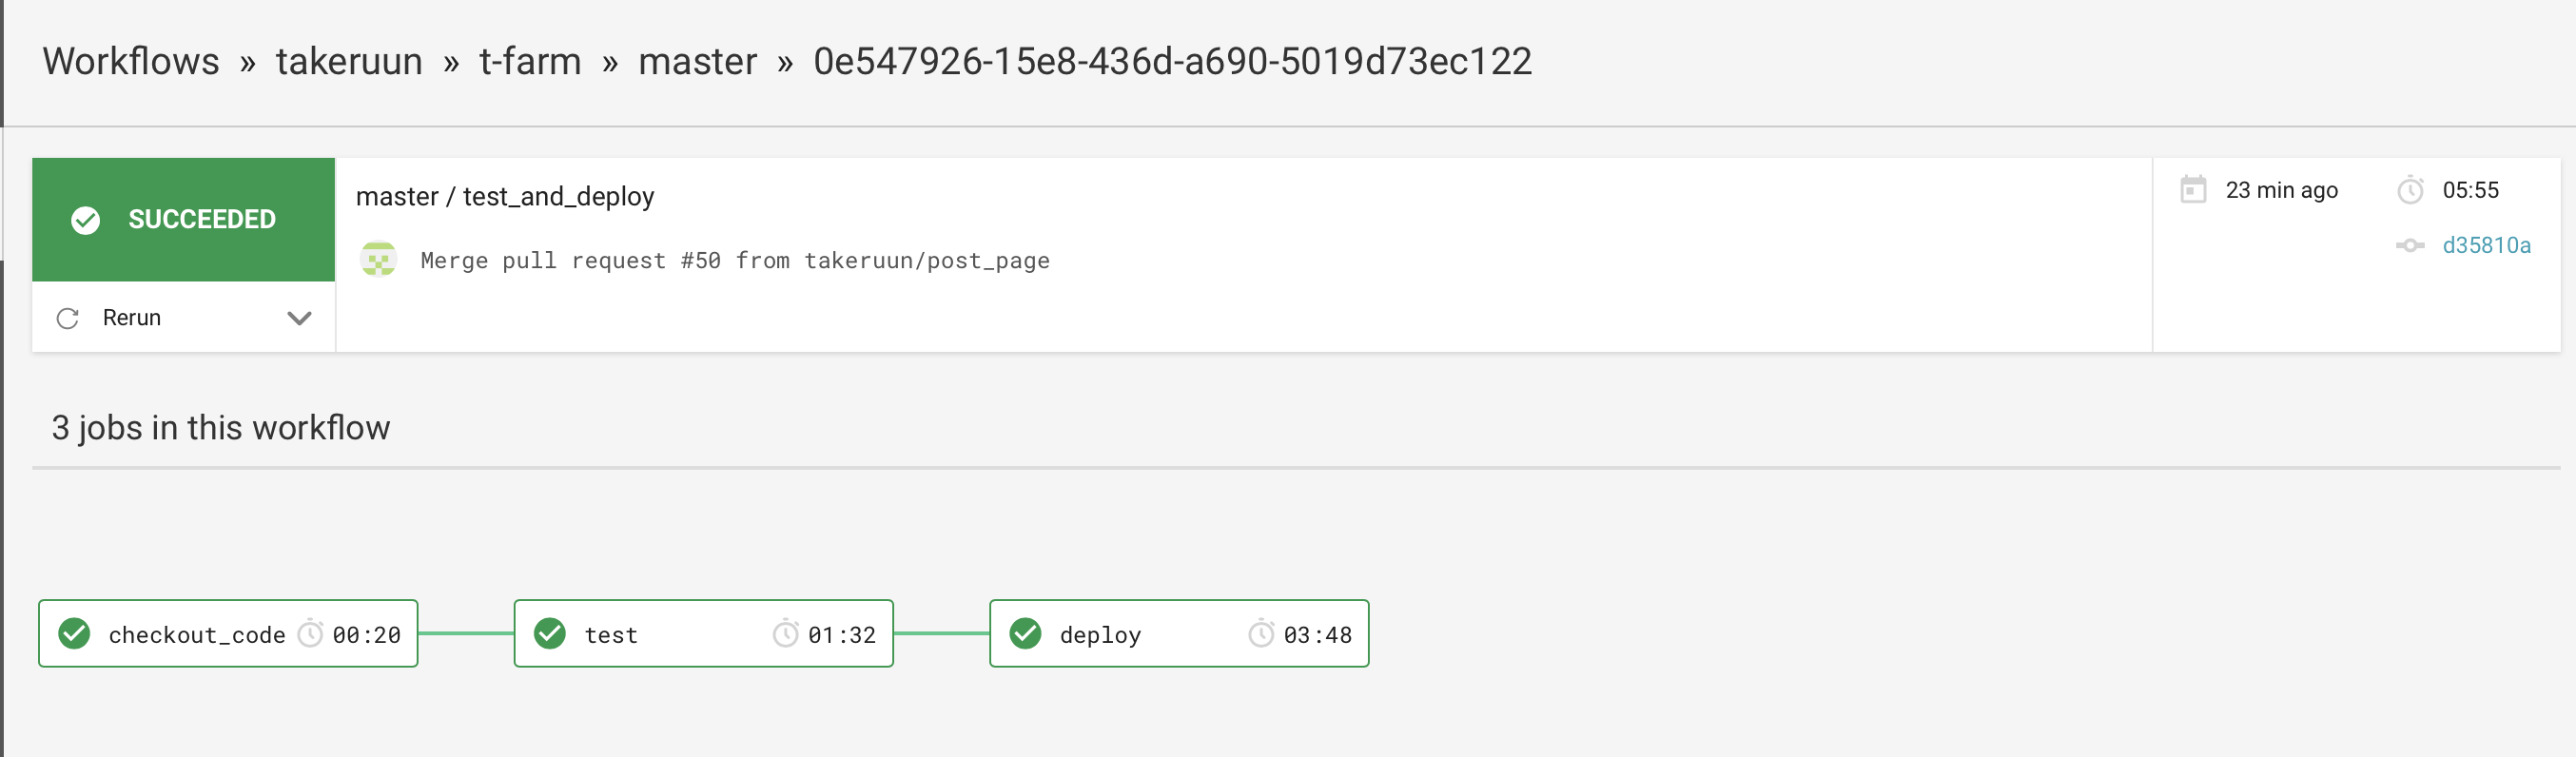This screenshot has height=757, width=2576.
Task: Select the master branch breadcrumb
Action: [x=697, y=61]
